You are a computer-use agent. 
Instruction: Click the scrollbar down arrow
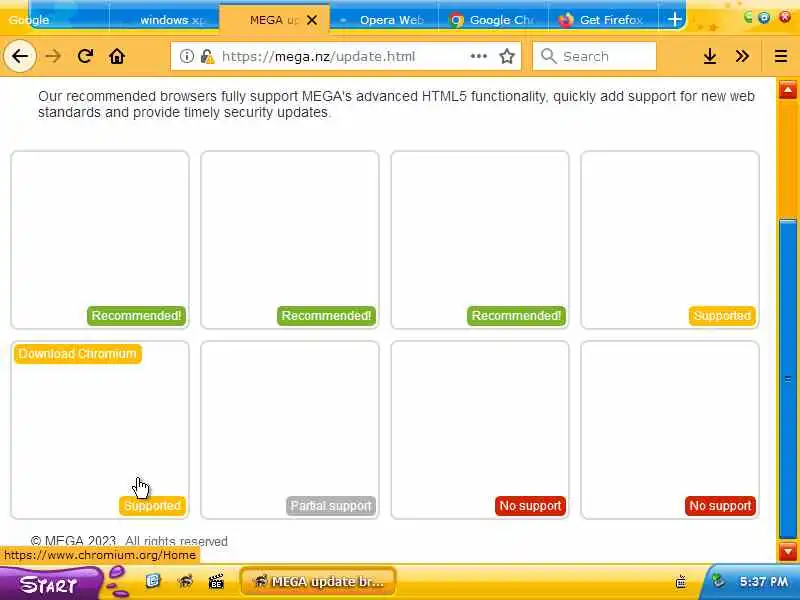pos(788,552)
